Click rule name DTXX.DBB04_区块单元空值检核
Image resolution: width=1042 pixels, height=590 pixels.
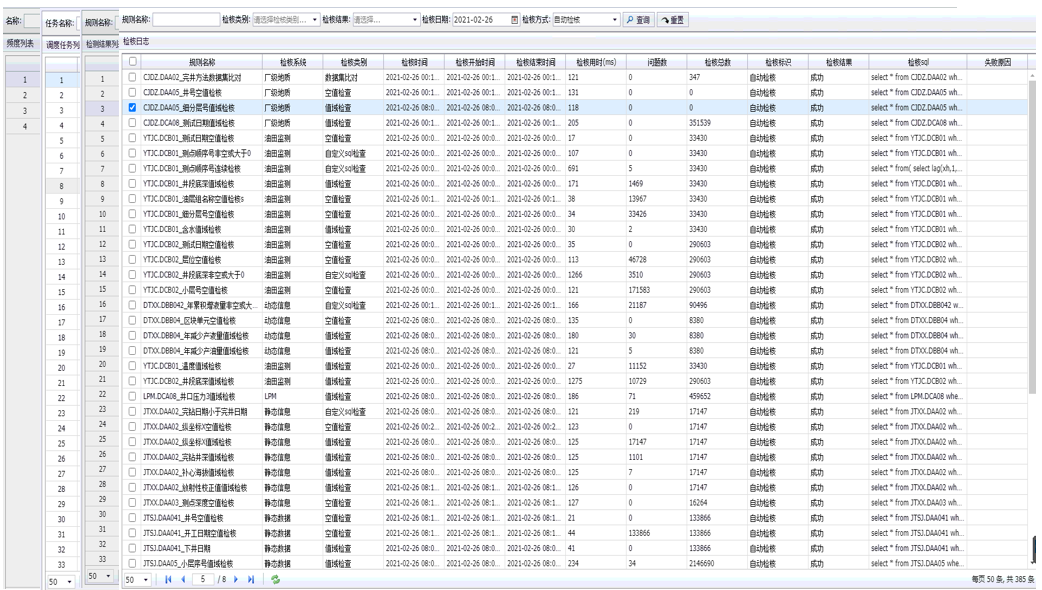point(189,320)
